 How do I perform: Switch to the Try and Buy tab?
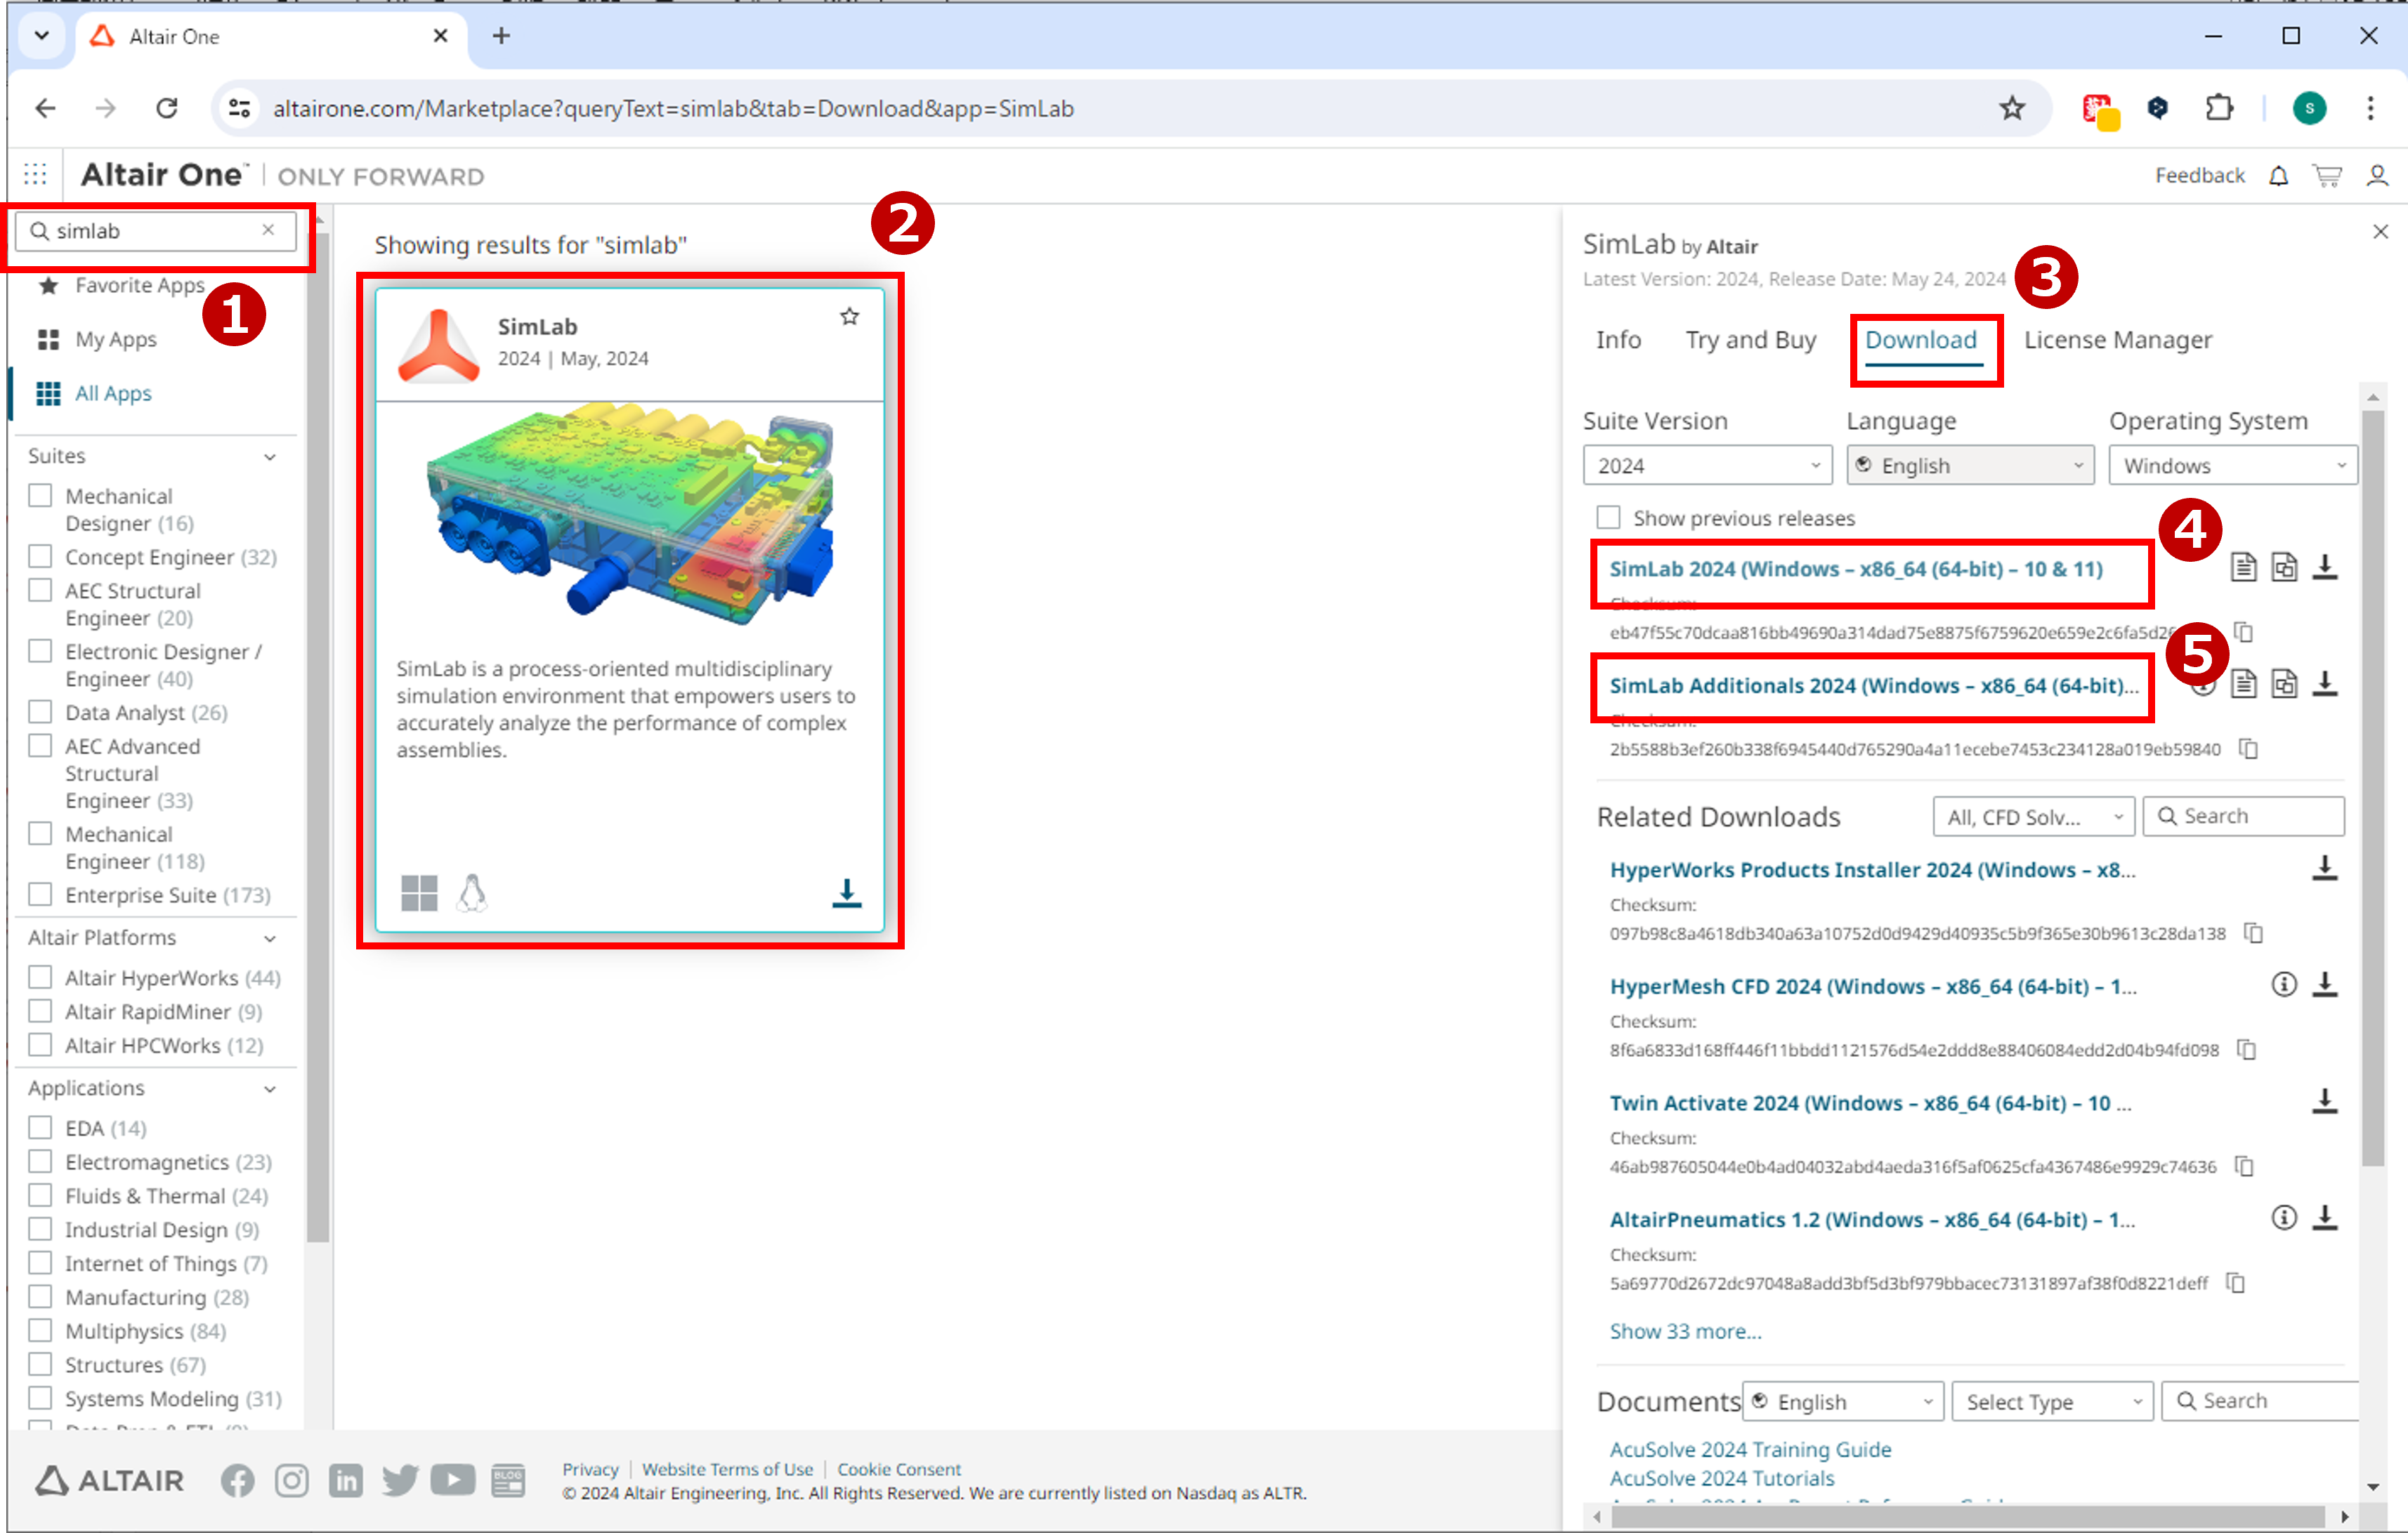pos(1750,340)
